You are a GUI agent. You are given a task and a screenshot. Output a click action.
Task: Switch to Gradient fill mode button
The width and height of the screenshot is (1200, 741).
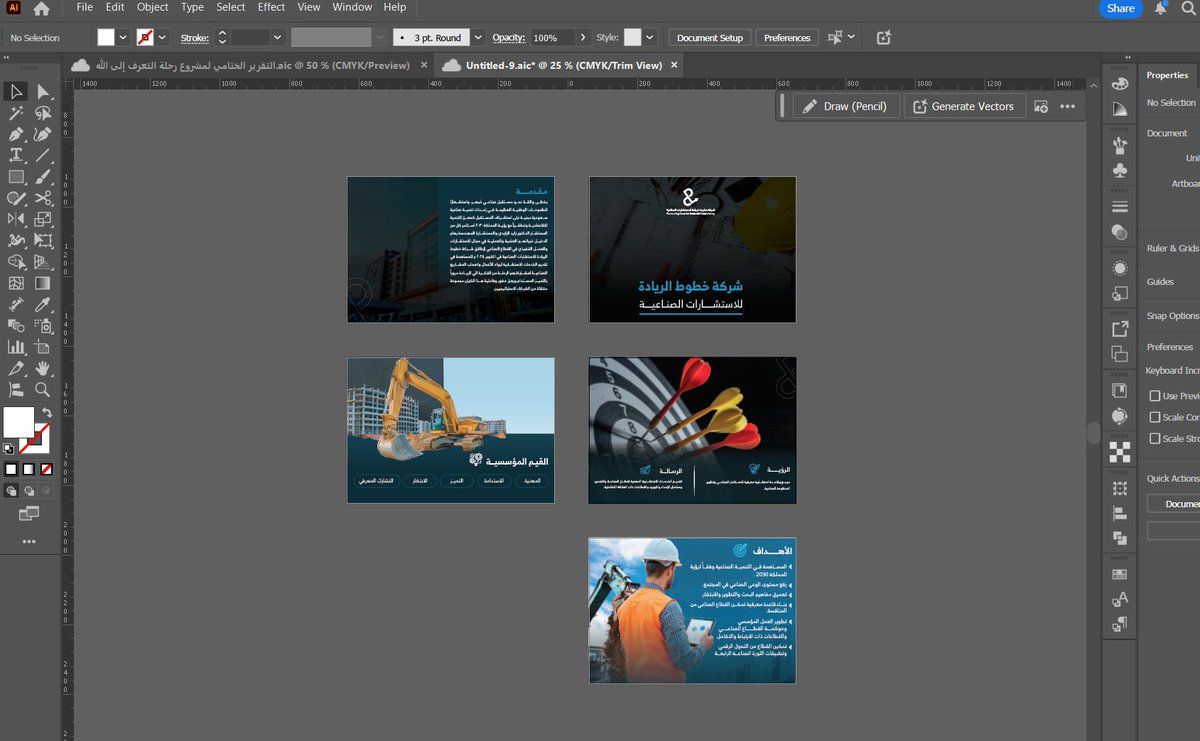29,469
